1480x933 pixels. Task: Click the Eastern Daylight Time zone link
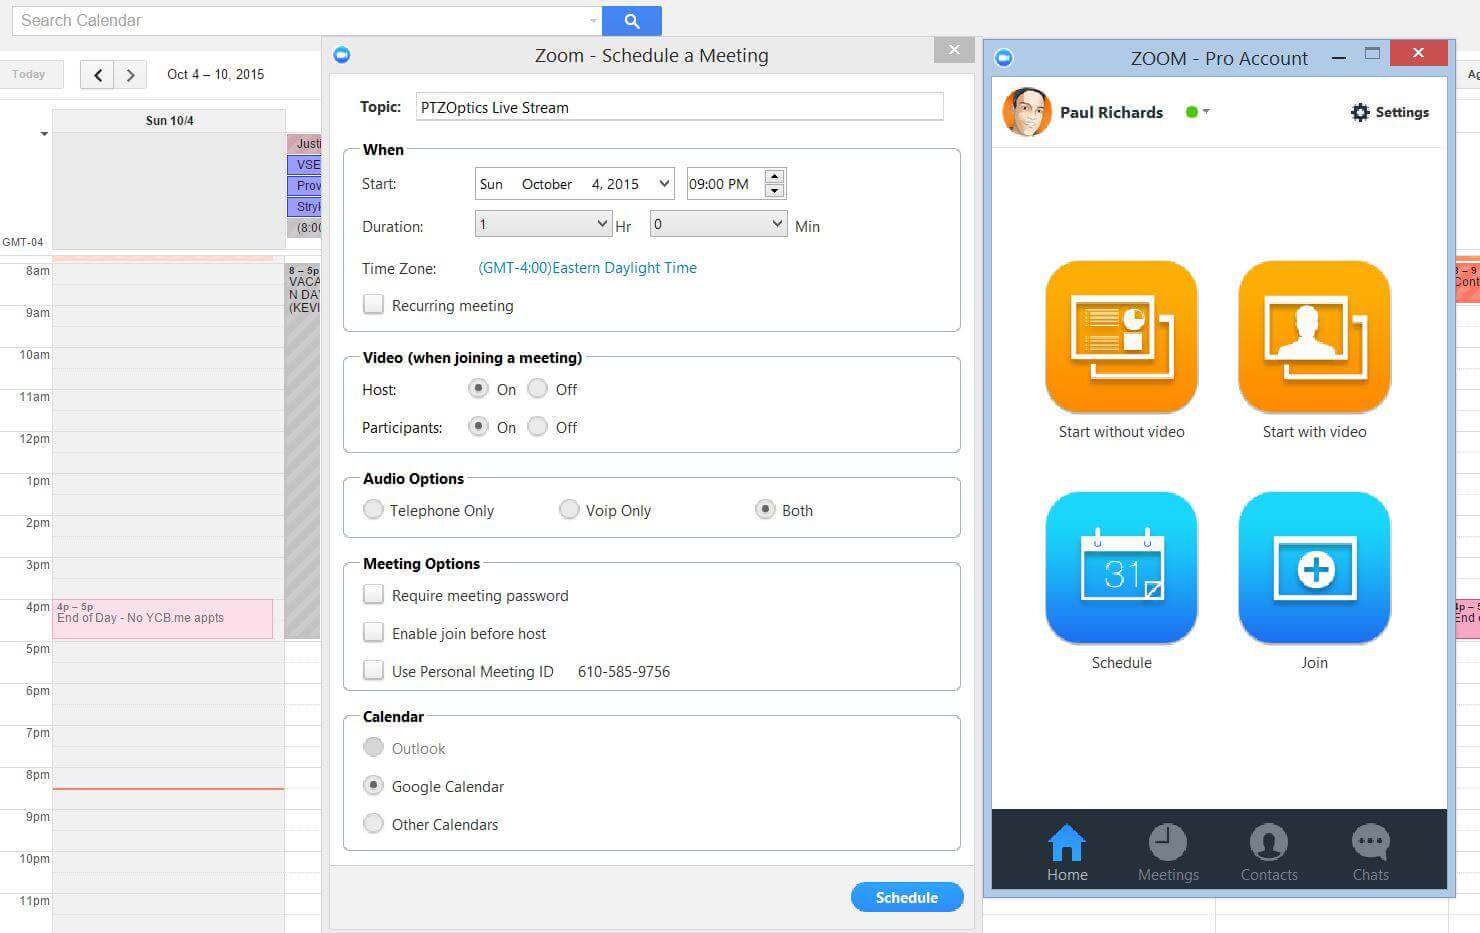[x=587, y=268]
